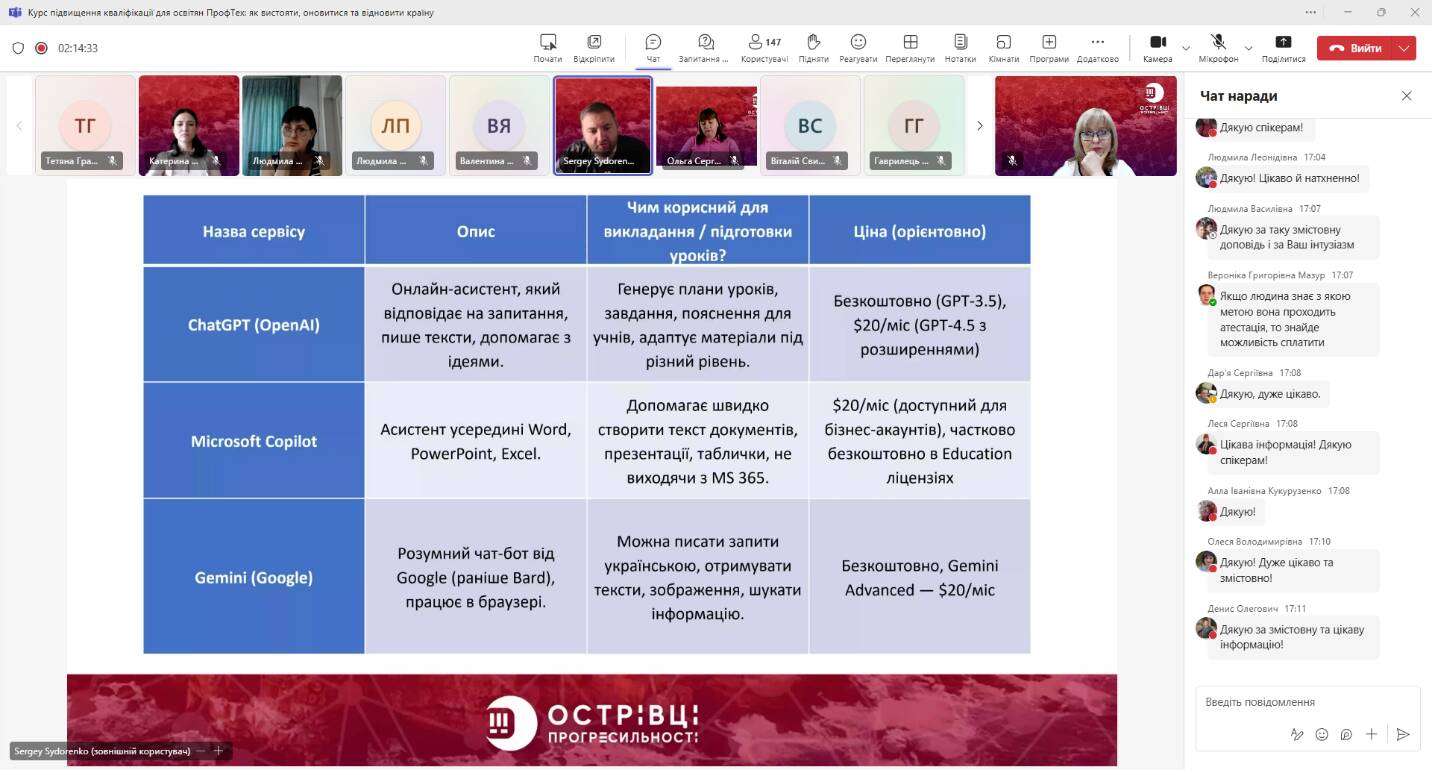
Task: Select the ЛП participant tile
Action: [396, 125]
